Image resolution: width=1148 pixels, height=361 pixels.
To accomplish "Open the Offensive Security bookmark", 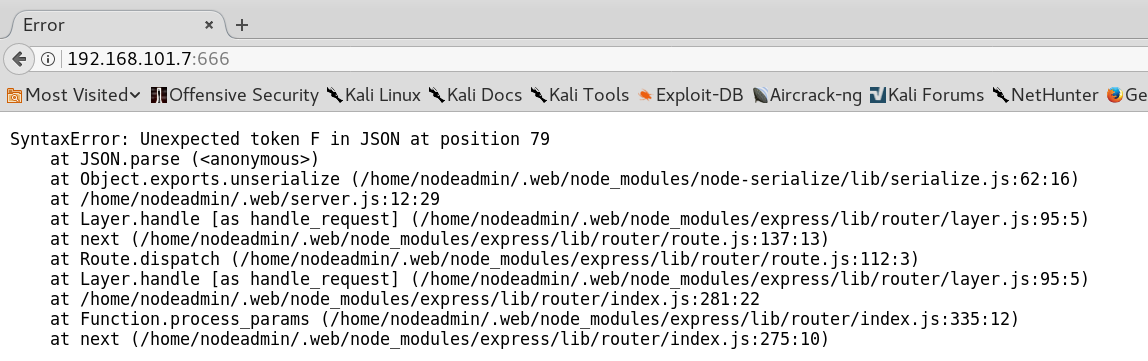I will pyautogui.click(x=234, y=95).
